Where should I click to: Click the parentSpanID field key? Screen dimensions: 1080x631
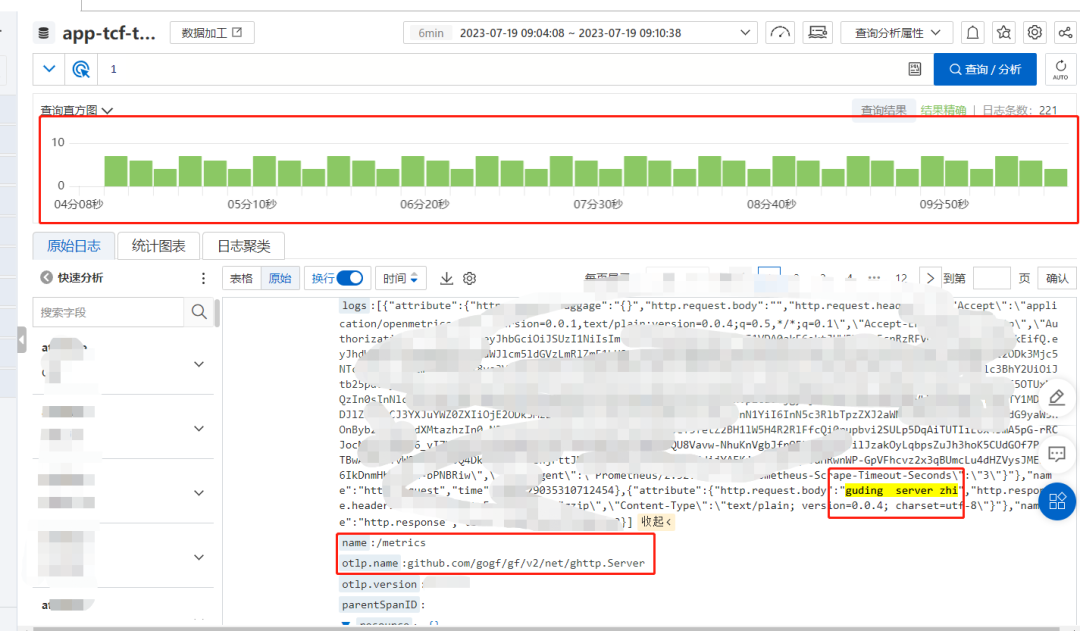[380, 605]
